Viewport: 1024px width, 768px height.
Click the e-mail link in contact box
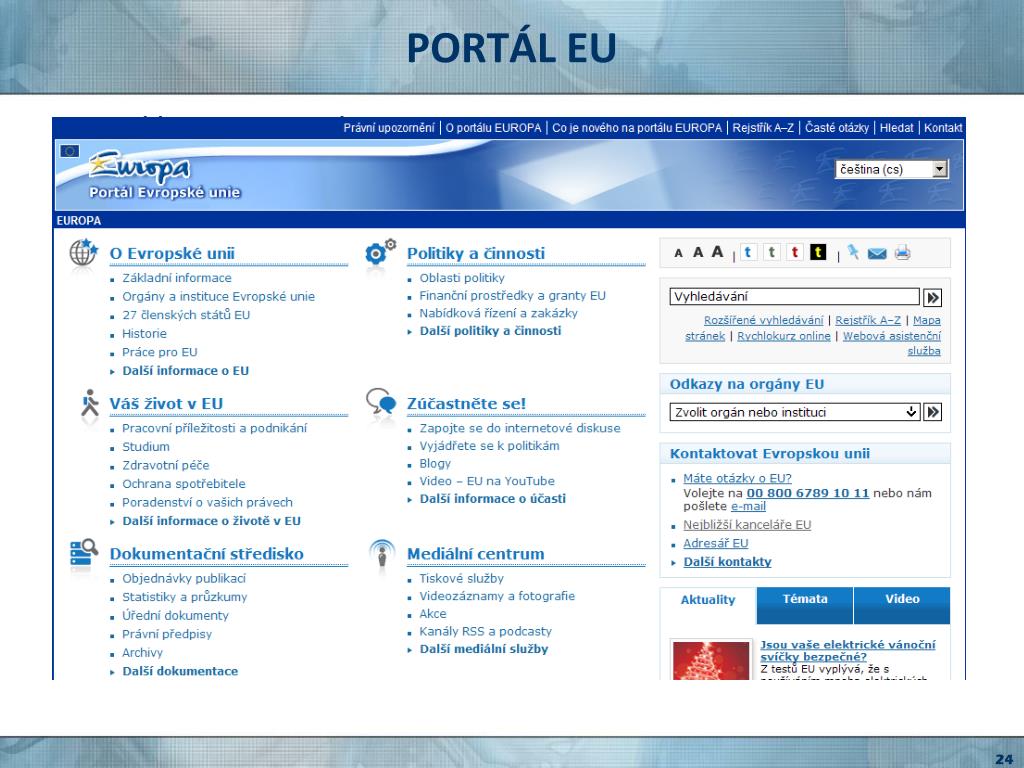[748, 507]
